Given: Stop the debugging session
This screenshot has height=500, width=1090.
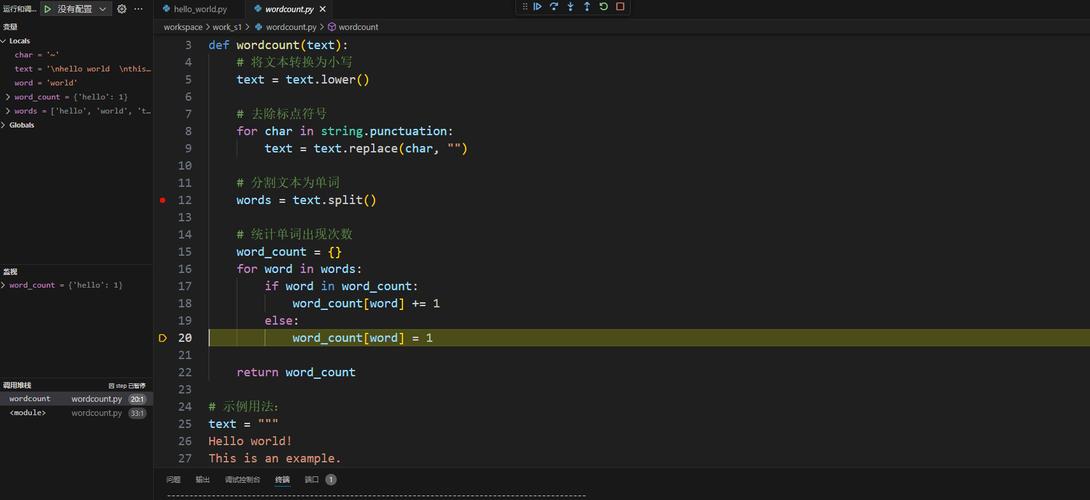Looking at the screenshot, I should pos(620,7).
